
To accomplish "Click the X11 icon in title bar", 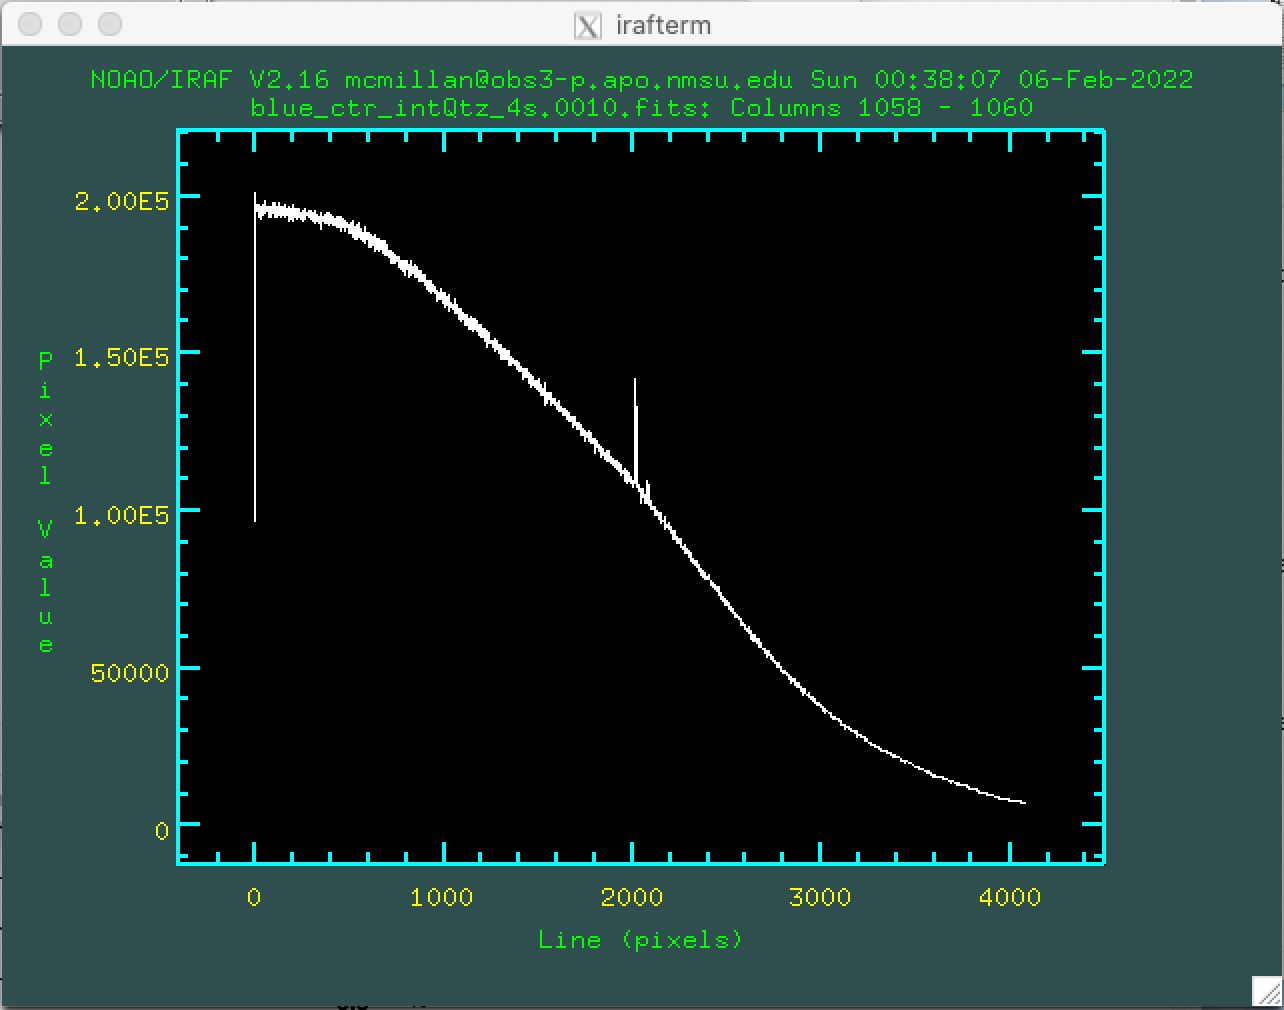I will point(588,25).
